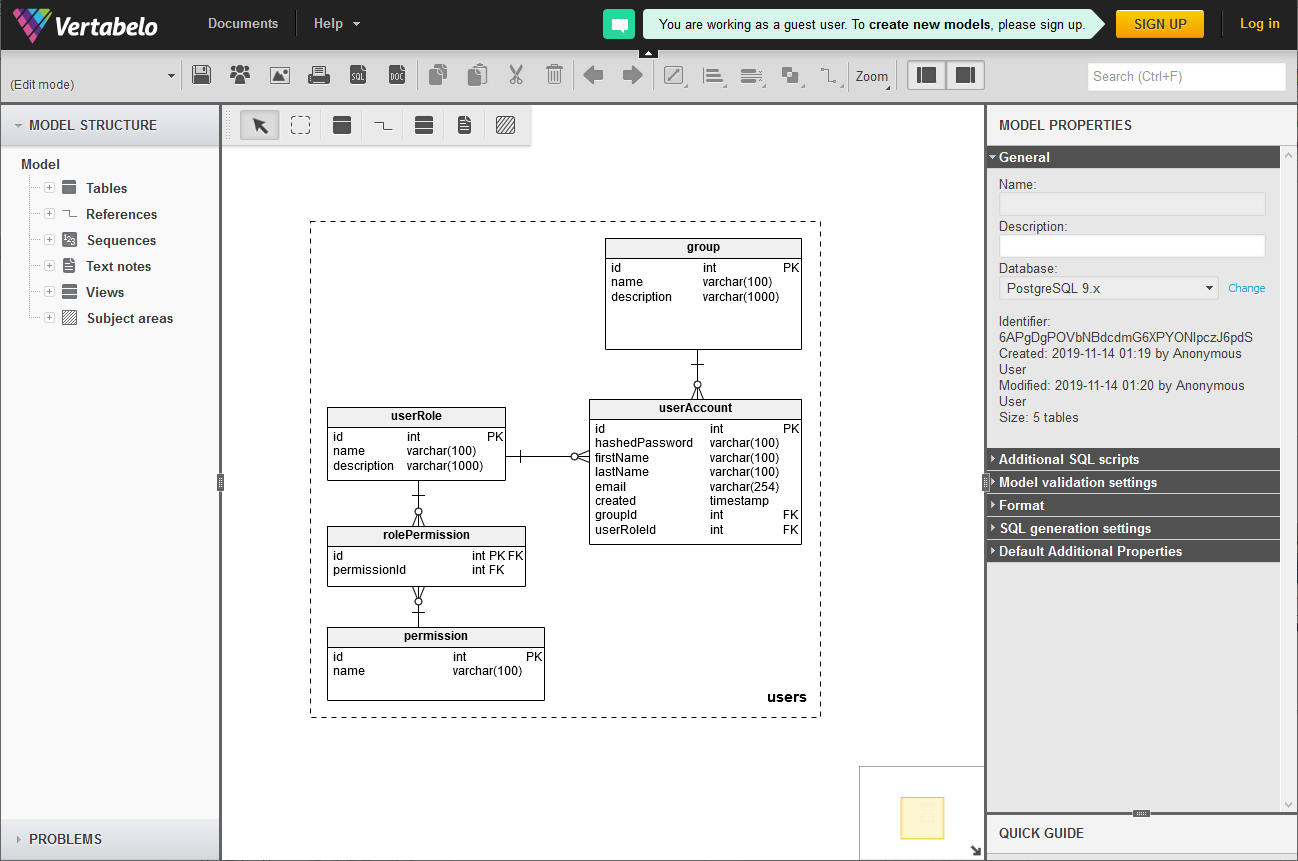This screenshot has height=861, width=1298.
Task: Choose the Add text note tool
Action: (x=464, y=125)
